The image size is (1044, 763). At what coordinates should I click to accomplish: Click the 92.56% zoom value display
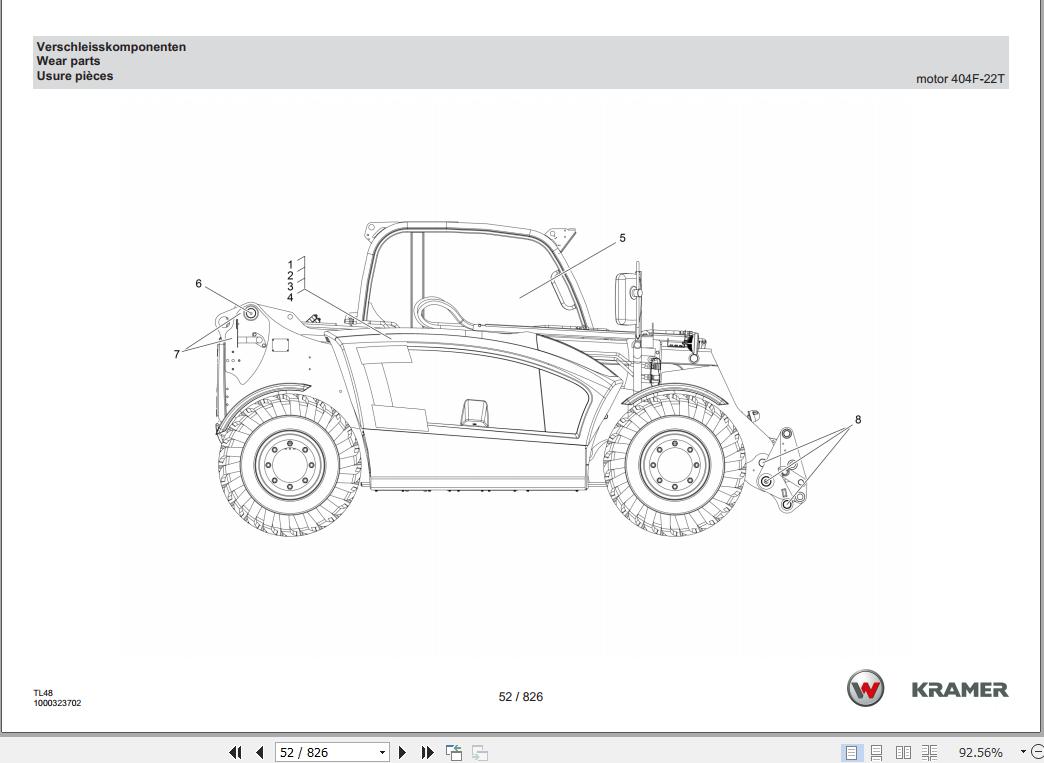point(983,752)
